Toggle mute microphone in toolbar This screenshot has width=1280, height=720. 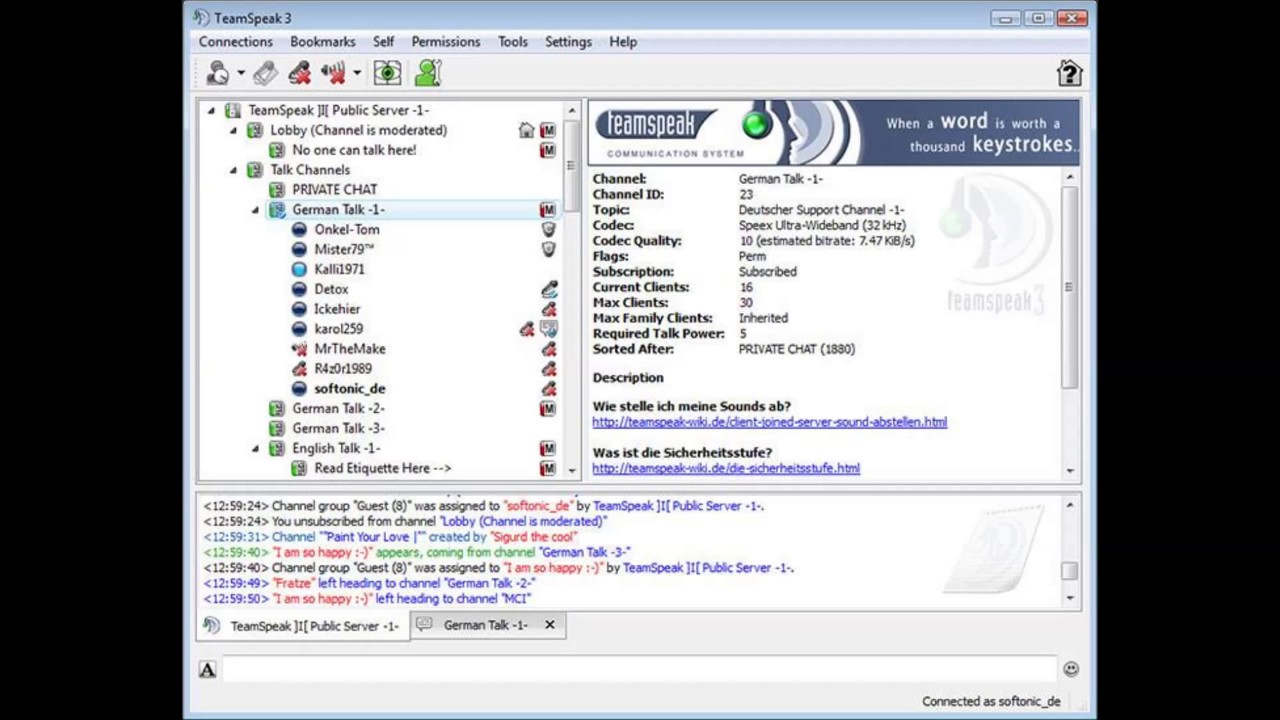(x=299, y=73)
